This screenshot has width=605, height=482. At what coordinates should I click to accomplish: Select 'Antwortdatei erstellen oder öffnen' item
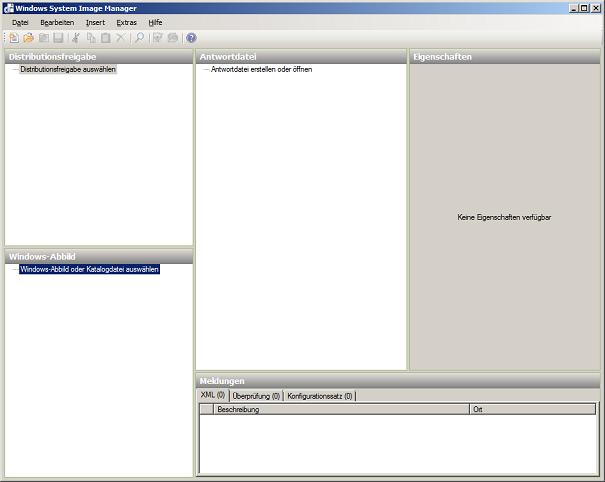point(262,69)
